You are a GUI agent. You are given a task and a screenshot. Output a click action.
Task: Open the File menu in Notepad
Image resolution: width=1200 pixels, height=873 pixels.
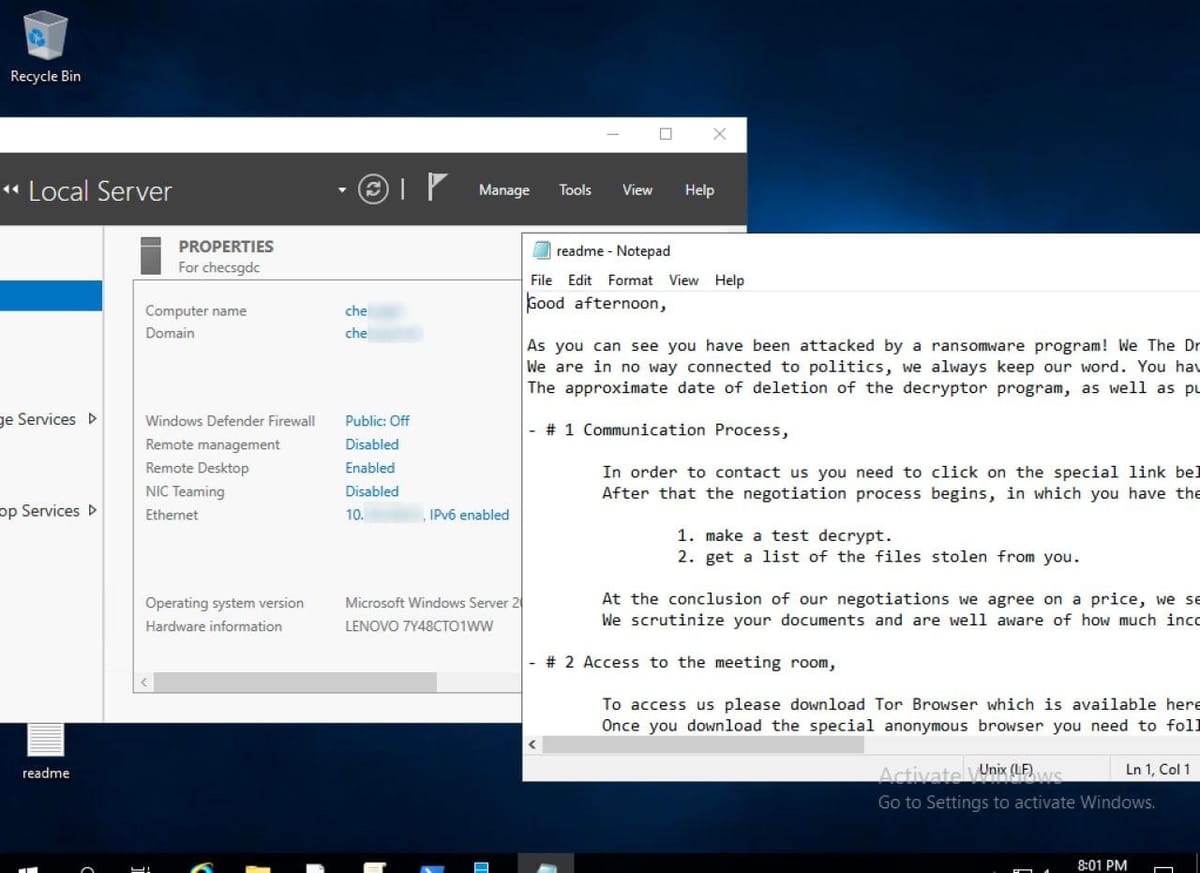(x=541, y=280)
